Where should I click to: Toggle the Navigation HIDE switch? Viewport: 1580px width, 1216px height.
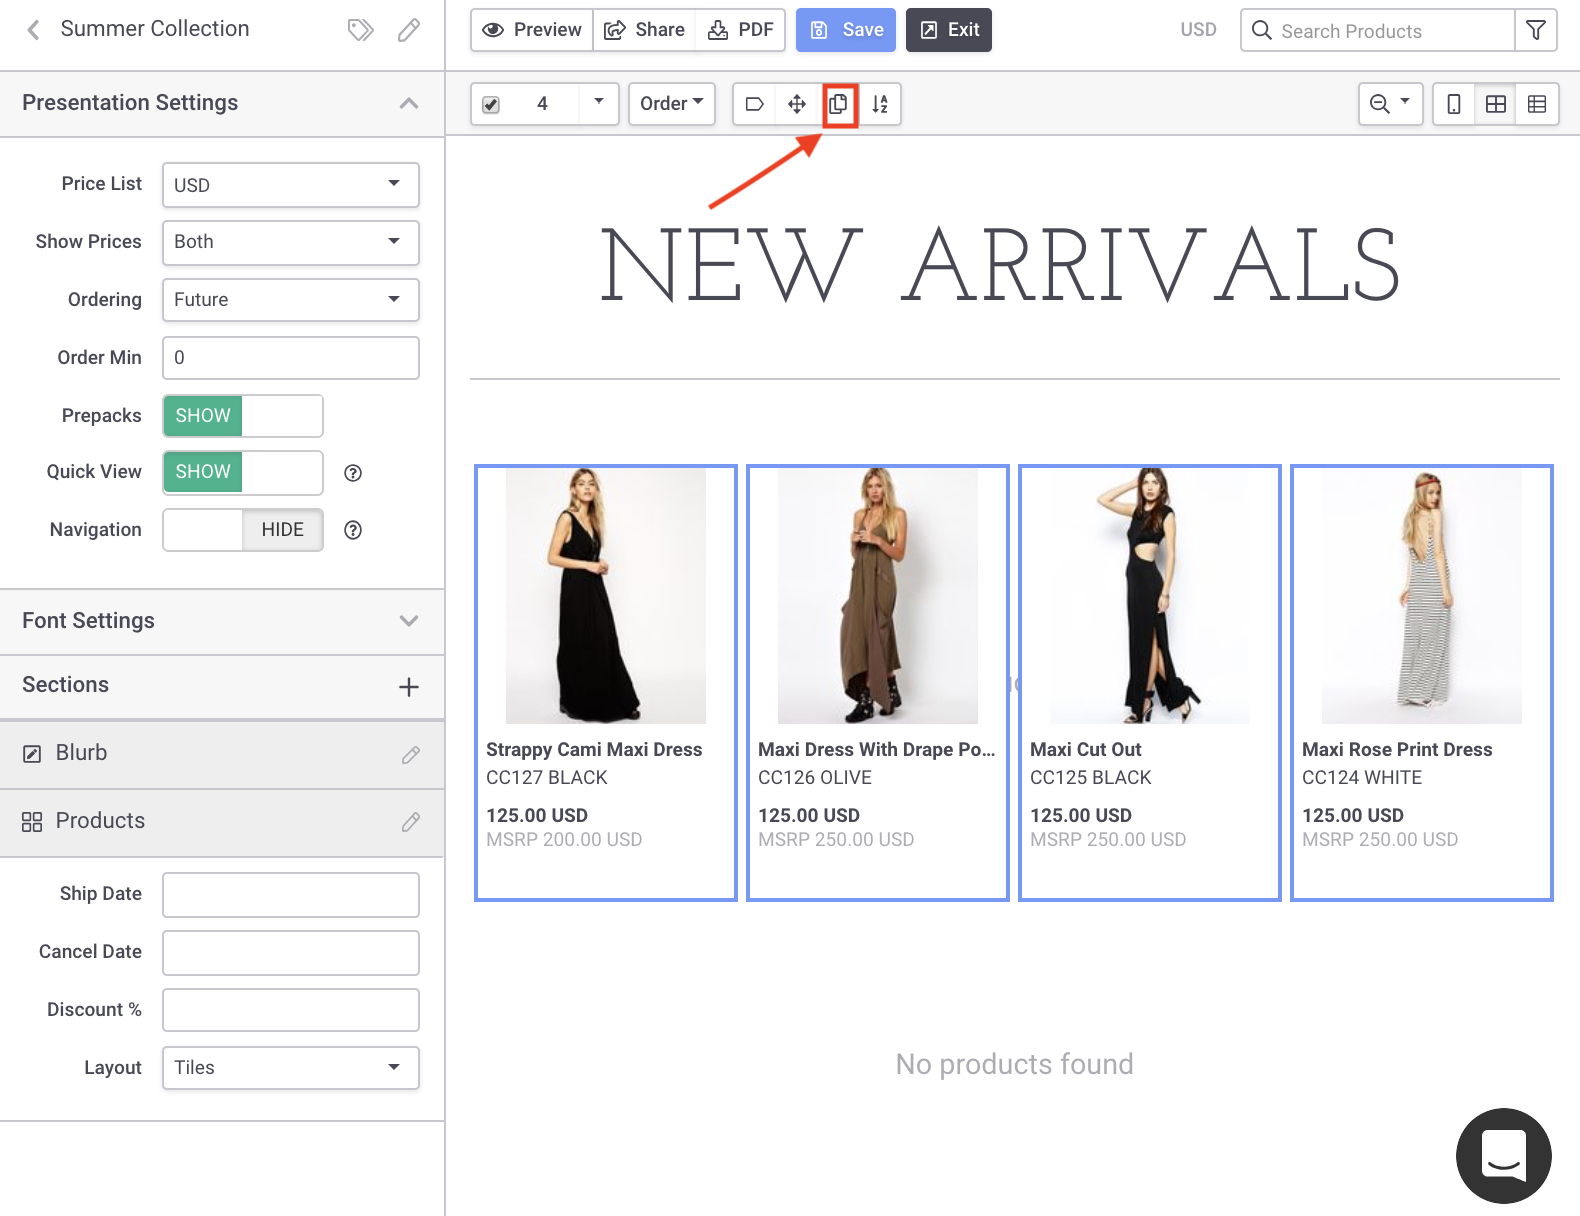coord(243,530)
